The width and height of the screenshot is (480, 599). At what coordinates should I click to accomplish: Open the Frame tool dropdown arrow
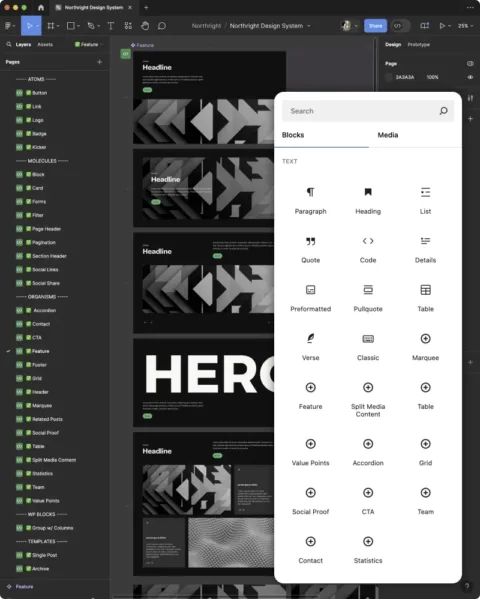pyautogui.click(x=58, y=26)
